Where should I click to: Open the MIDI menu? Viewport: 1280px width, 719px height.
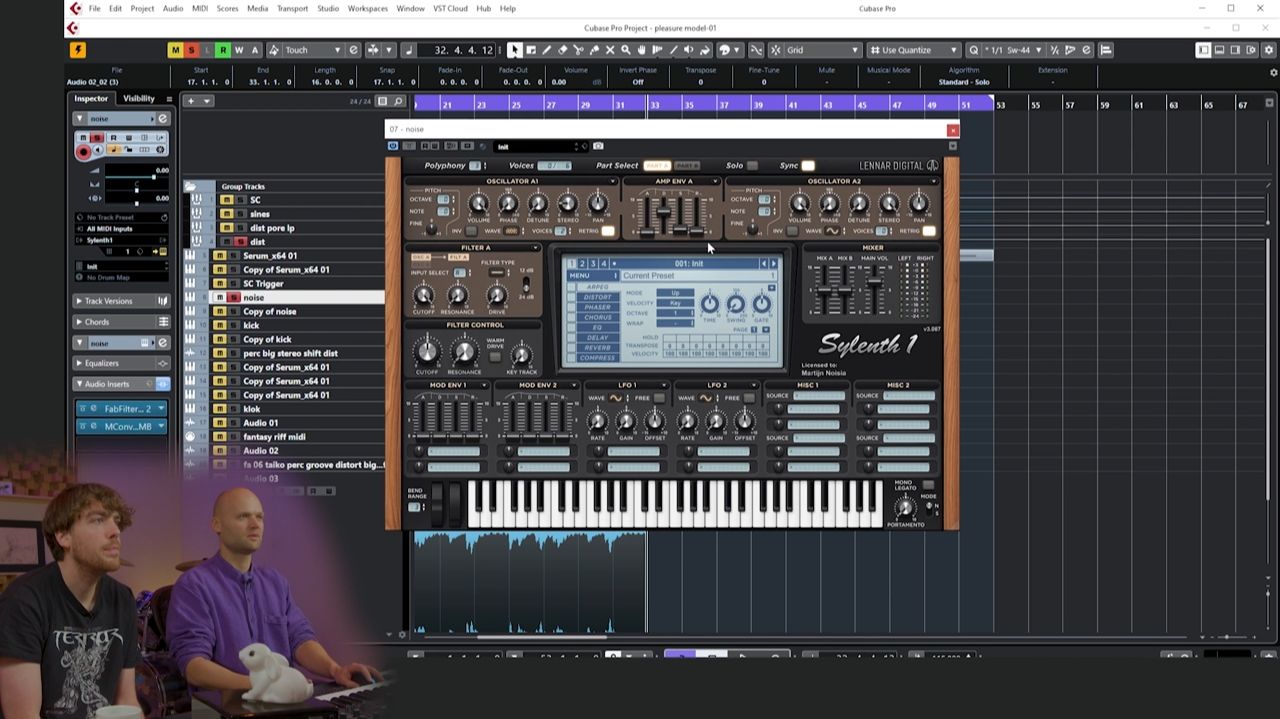point(199,8)
